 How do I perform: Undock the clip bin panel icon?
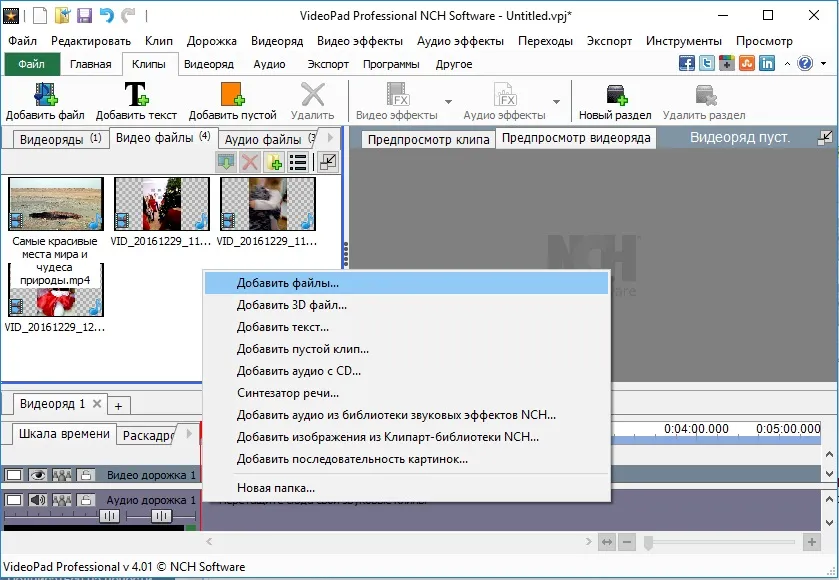[327, 162]
